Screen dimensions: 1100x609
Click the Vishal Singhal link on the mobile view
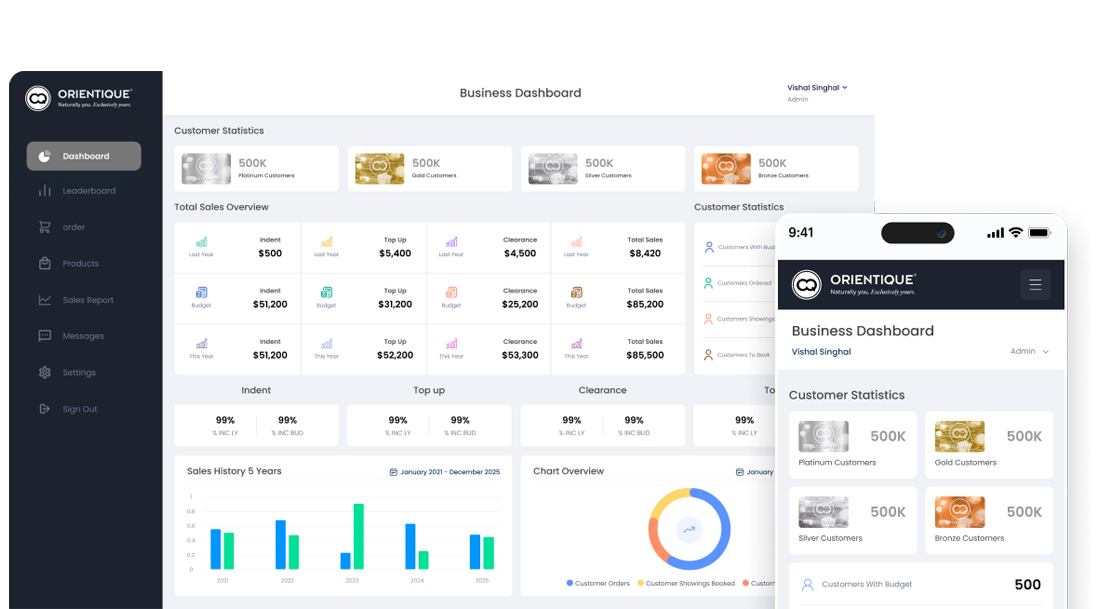click(x=821, y=352)
